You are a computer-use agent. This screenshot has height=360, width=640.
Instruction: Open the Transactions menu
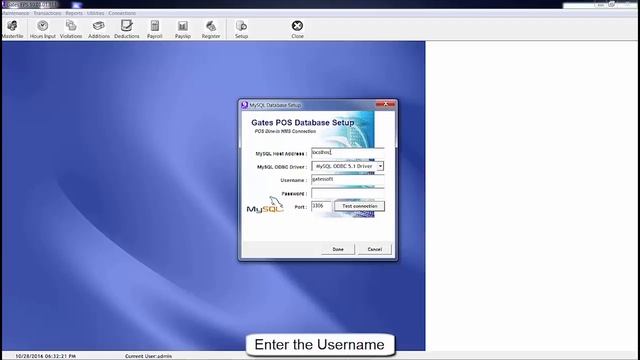pyautogui.click(x=47, y=13)
